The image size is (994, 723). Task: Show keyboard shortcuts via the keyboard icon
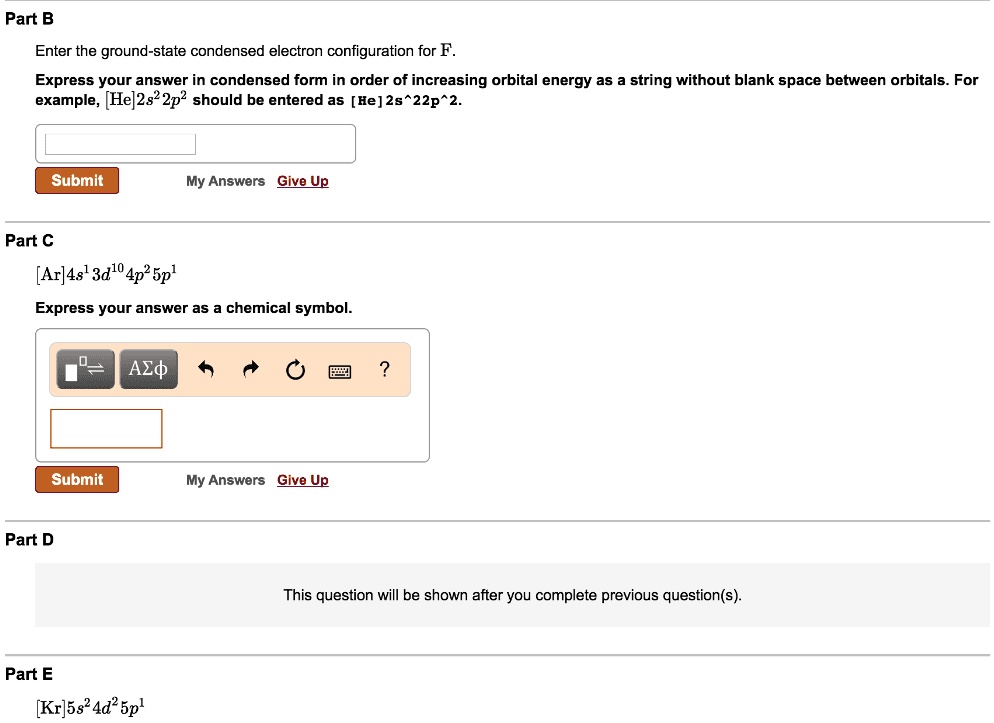340,372
